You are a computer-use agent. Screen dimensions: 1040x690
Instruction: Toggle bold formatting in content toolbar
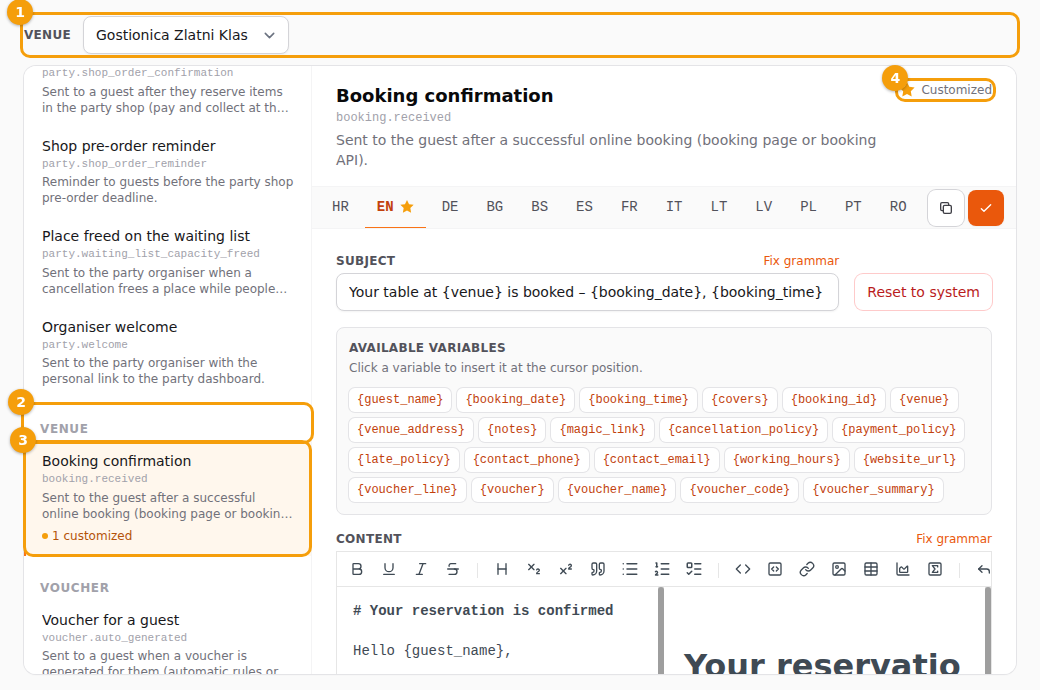(x=357, y=569)
